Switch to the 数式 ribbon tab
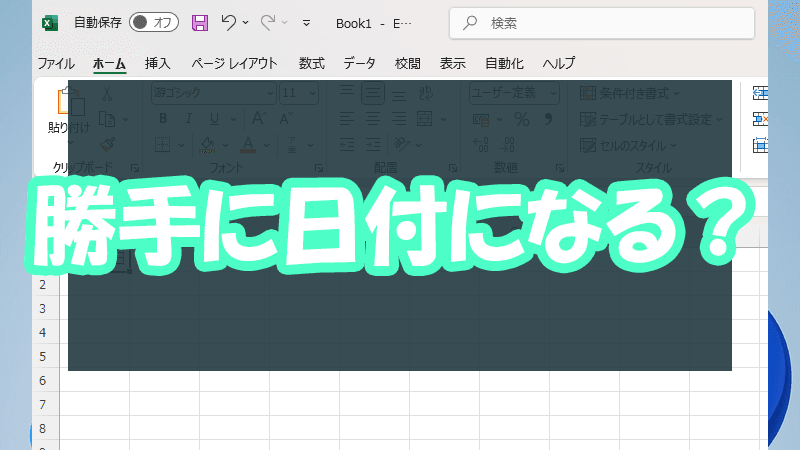 [x=312, y=63]
